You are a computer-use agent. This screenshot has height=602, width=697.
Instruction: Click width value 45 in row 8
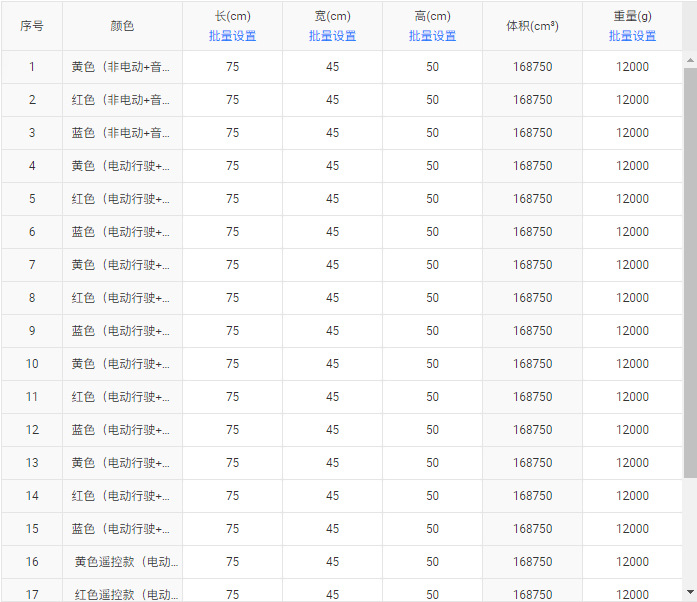coord(332,298)
